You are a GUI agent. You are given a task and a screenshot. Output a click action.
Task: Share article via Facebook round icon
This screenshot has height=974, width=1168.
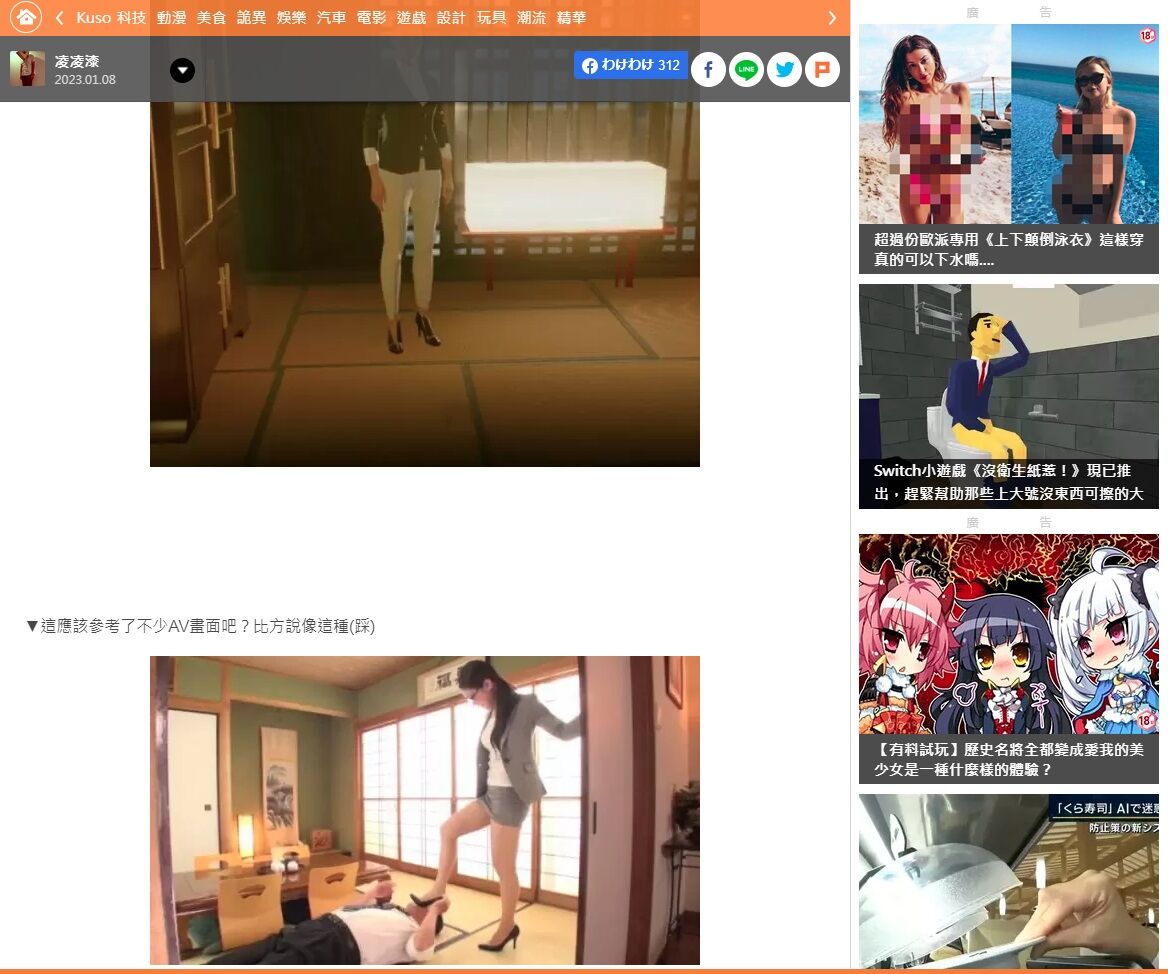click(708, 69)
